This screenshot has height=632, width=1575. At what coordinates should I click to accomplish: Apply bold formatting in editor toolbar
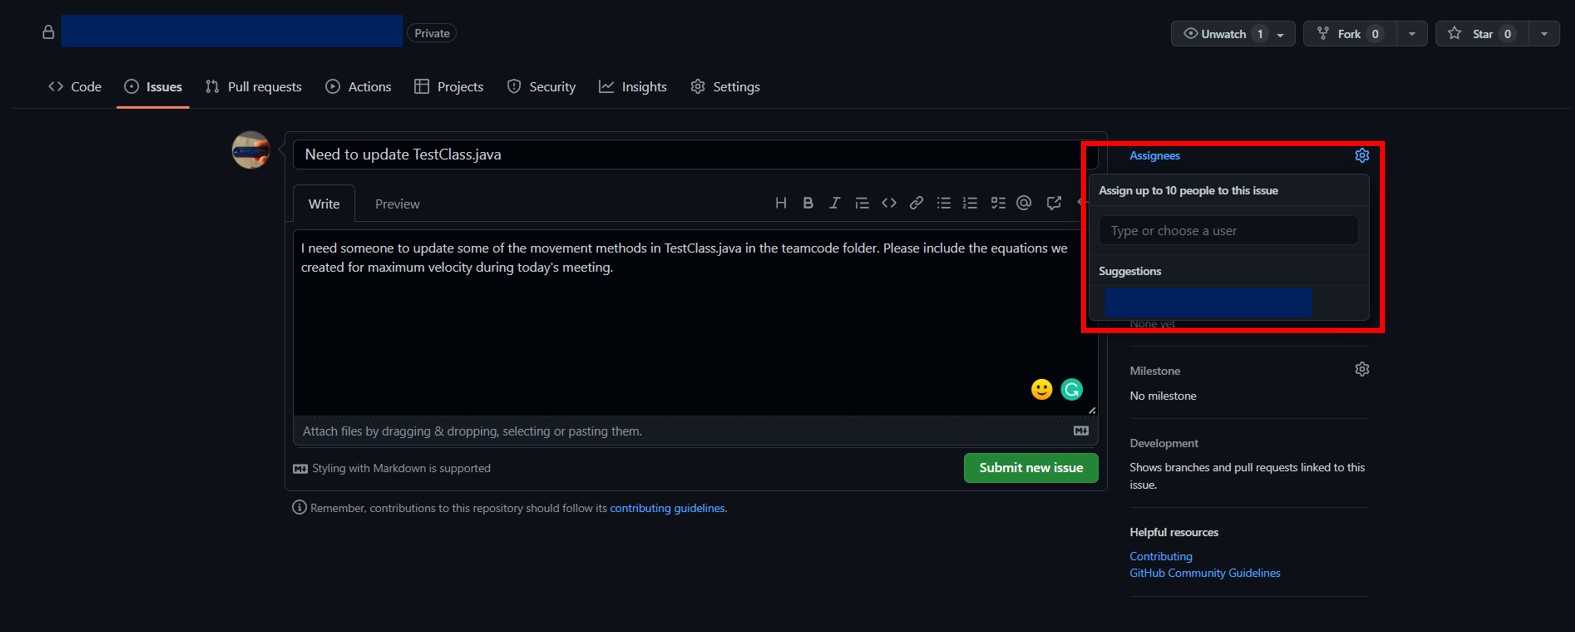[x=808, y=203]
